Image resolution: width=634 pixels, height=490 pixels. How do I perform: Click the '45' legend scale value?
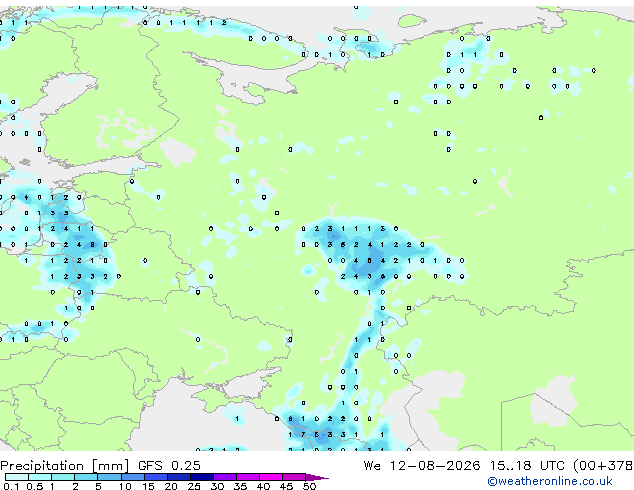[286, 486]
